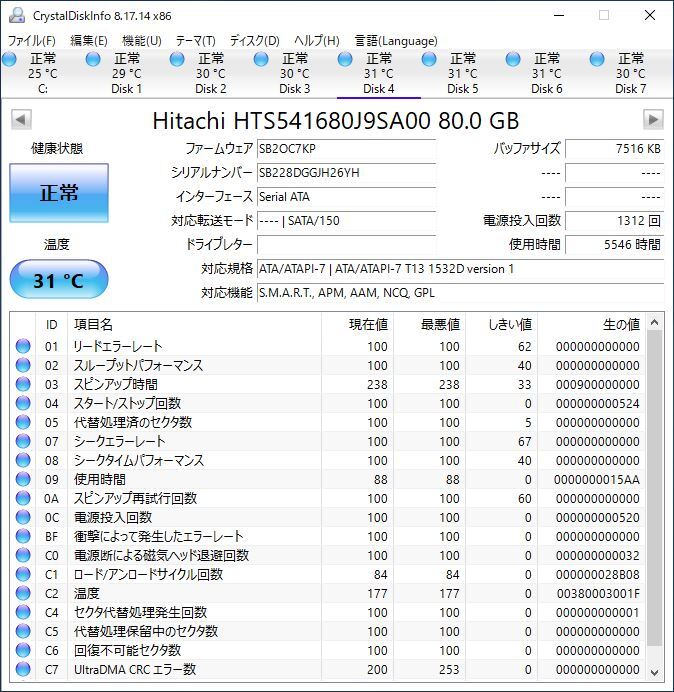Click status orb for ID 0C 電源投入回数
This screenshot has width=674, height=692.
coord(23,517)
